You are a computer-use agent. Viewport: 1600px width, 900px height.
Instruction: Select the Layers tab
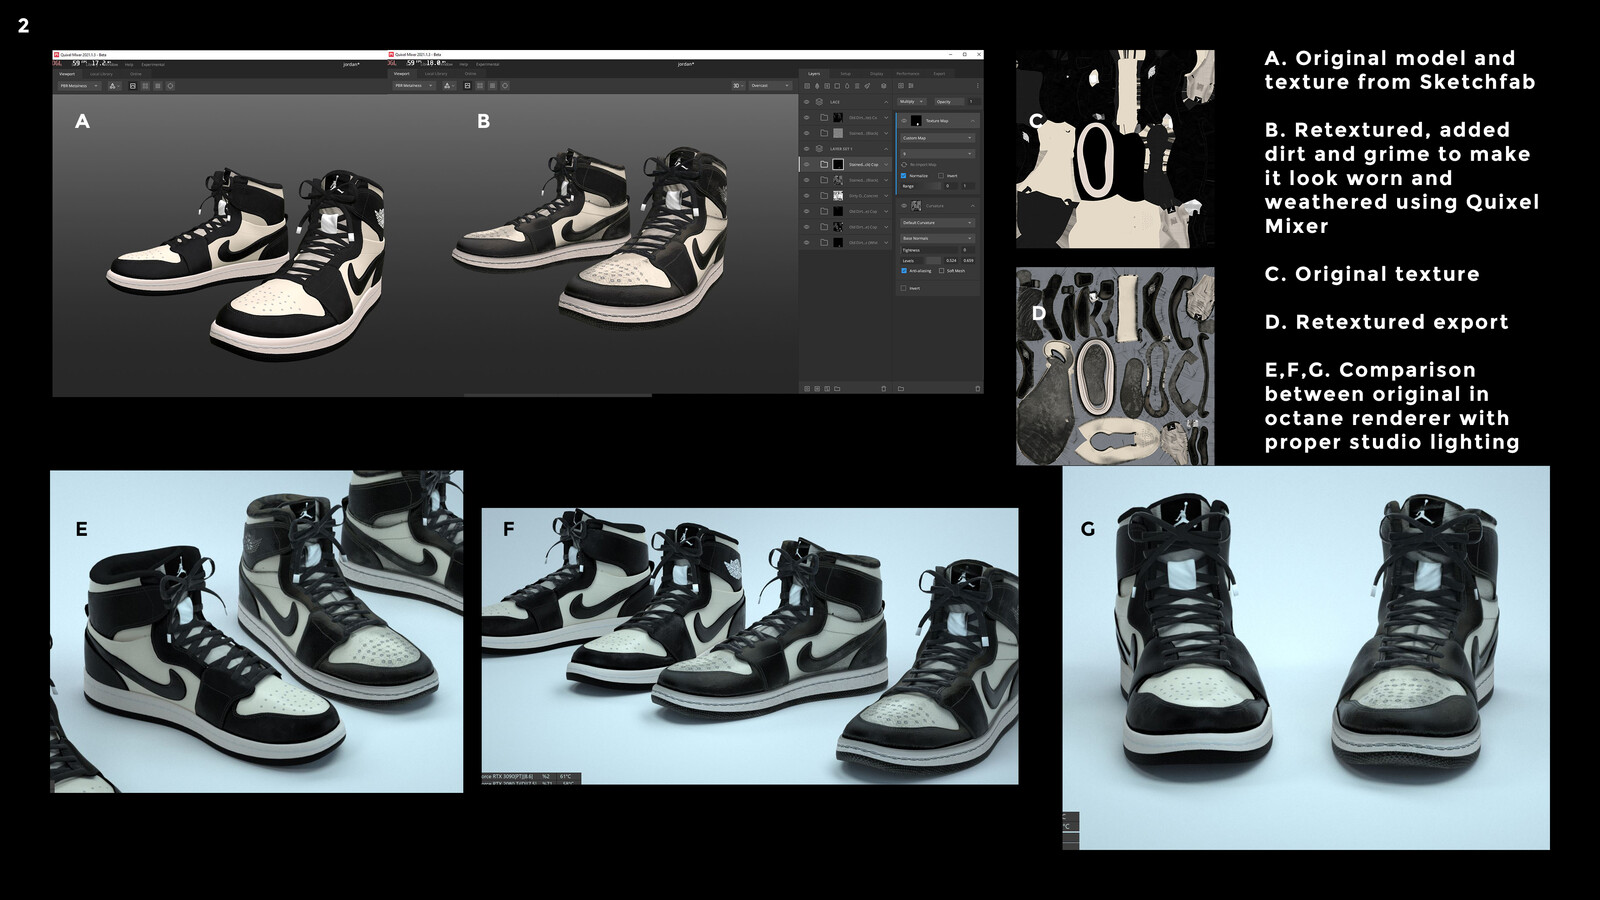(814, 74)
